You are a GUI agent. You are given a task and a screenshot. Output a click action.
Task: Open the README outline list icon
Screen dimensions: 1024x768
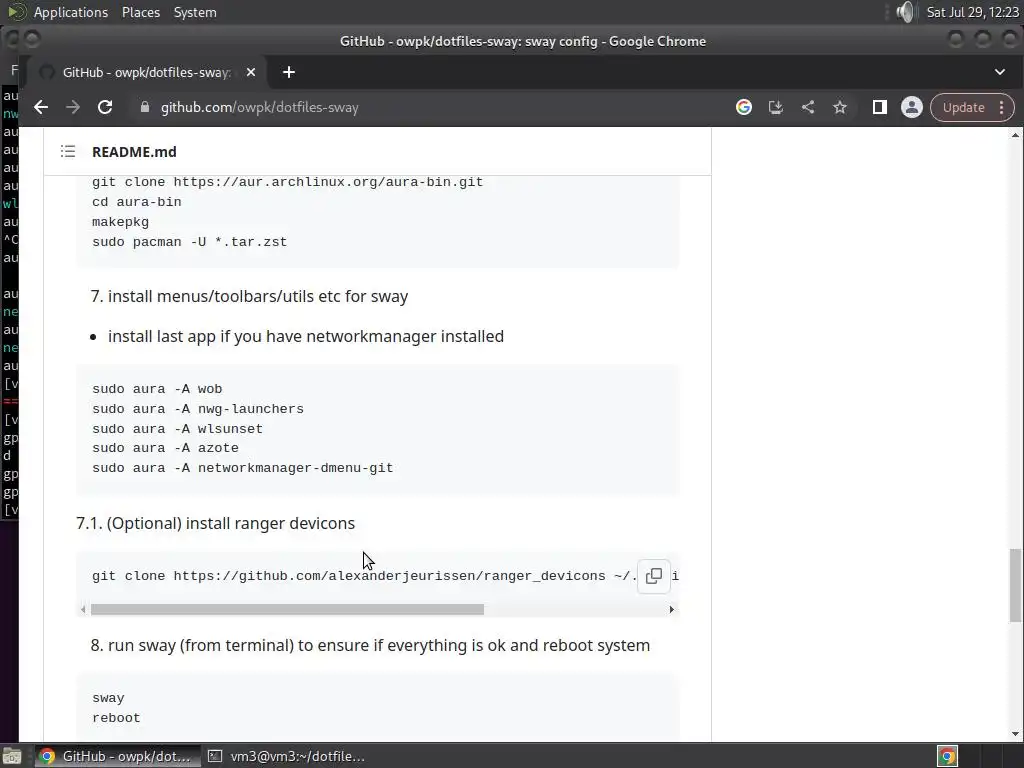pyautogui.click(x=68, y=152)
